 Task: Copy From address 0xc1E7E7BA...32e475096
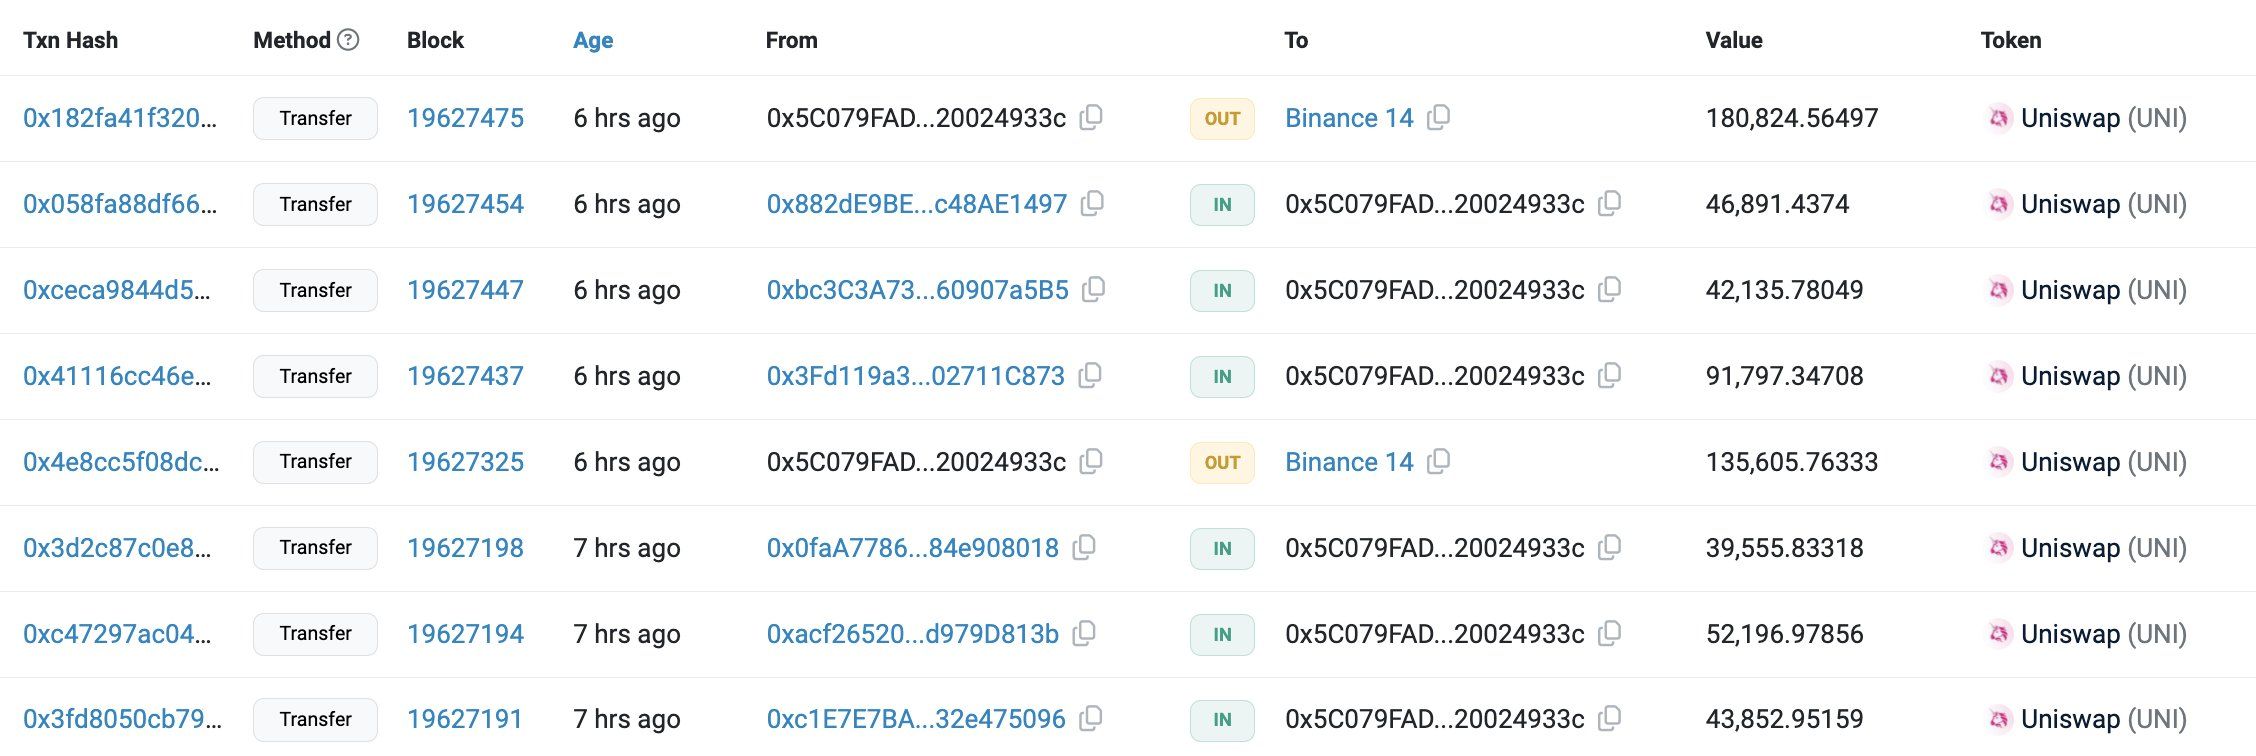coord(1091,717)
